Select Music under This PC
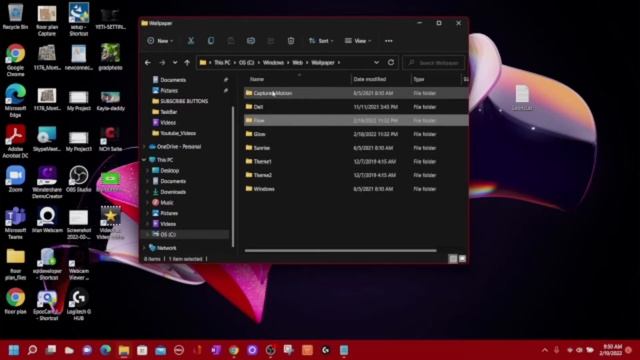The image size is (640, 360). (163, 202)
